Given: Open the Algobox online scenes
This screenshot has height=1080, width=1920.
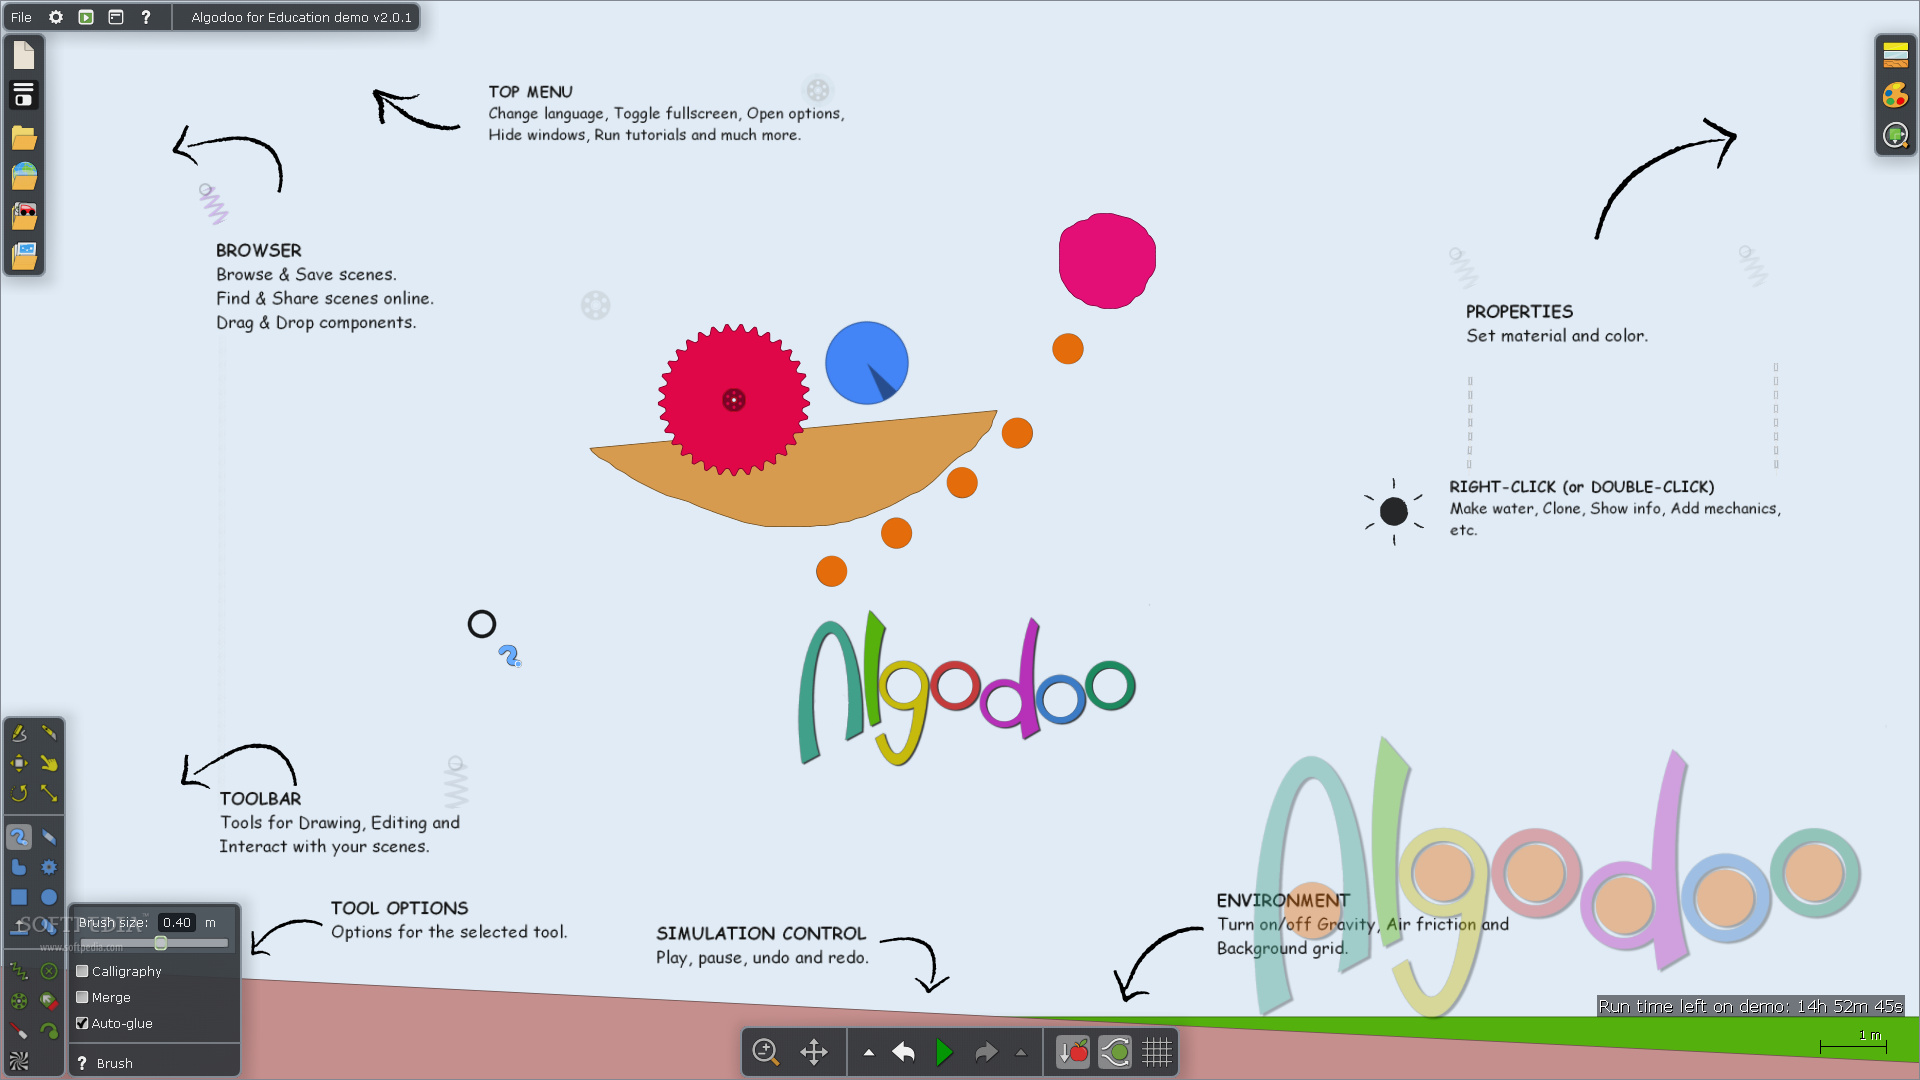Looking at the screenshot, I should coord(24,177).
